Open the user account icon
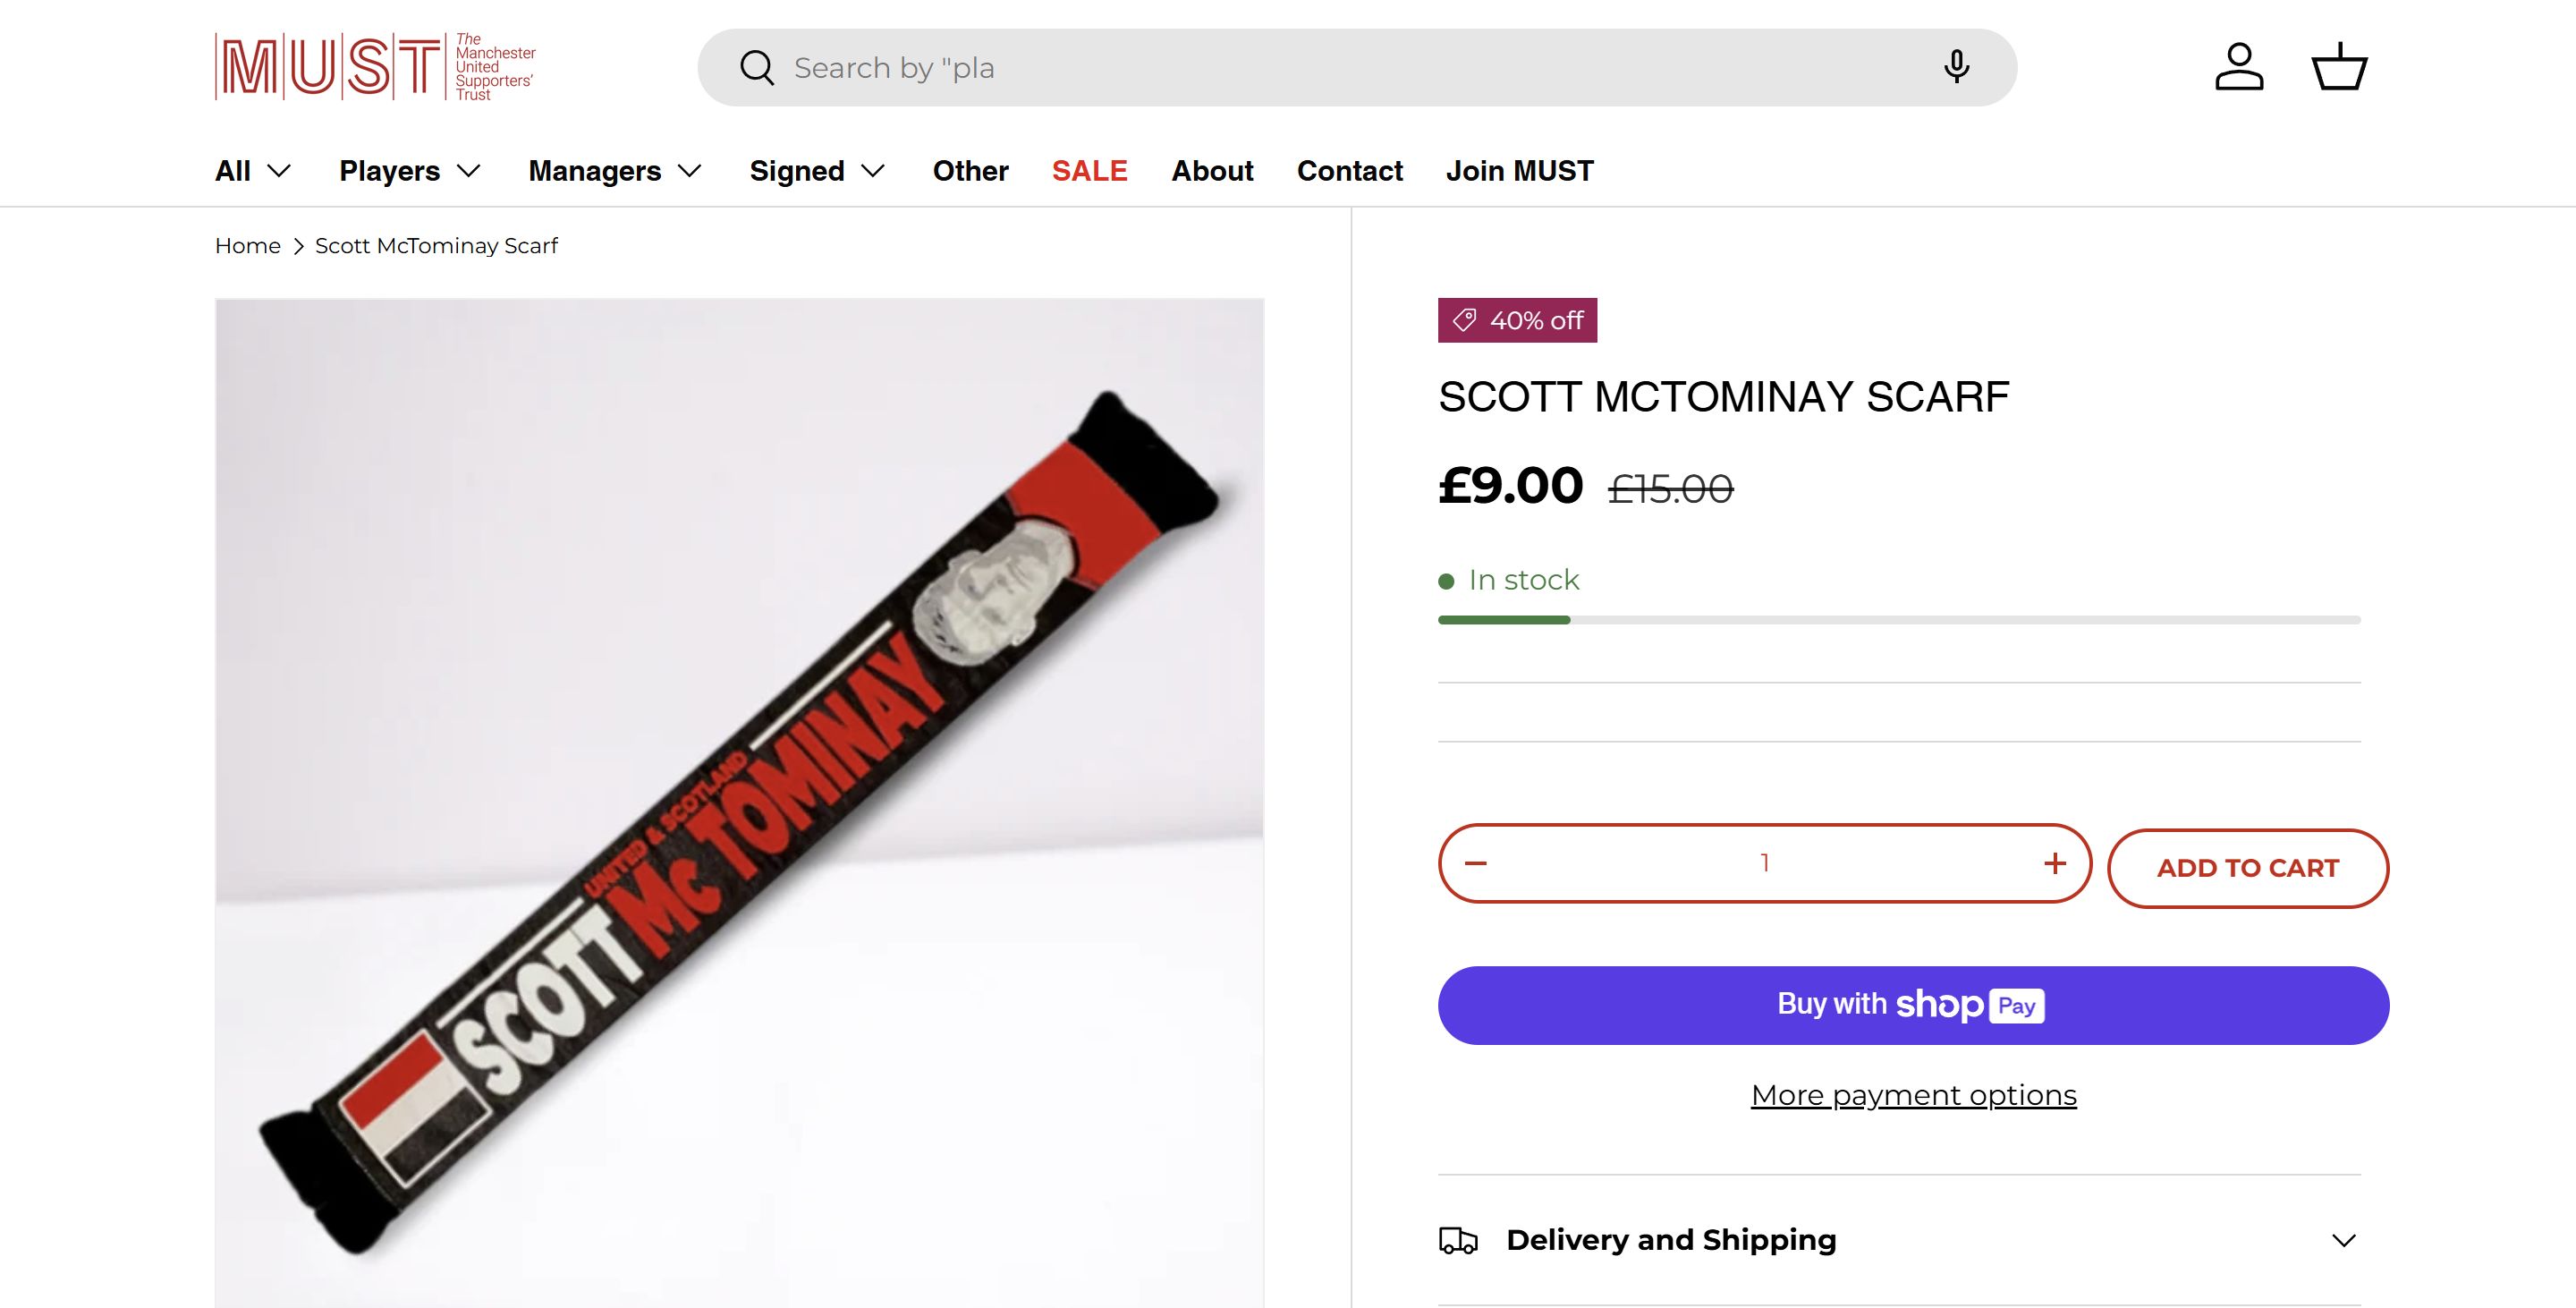The height and width of the screenshot is (1308, 2576). coord(2239,67)
